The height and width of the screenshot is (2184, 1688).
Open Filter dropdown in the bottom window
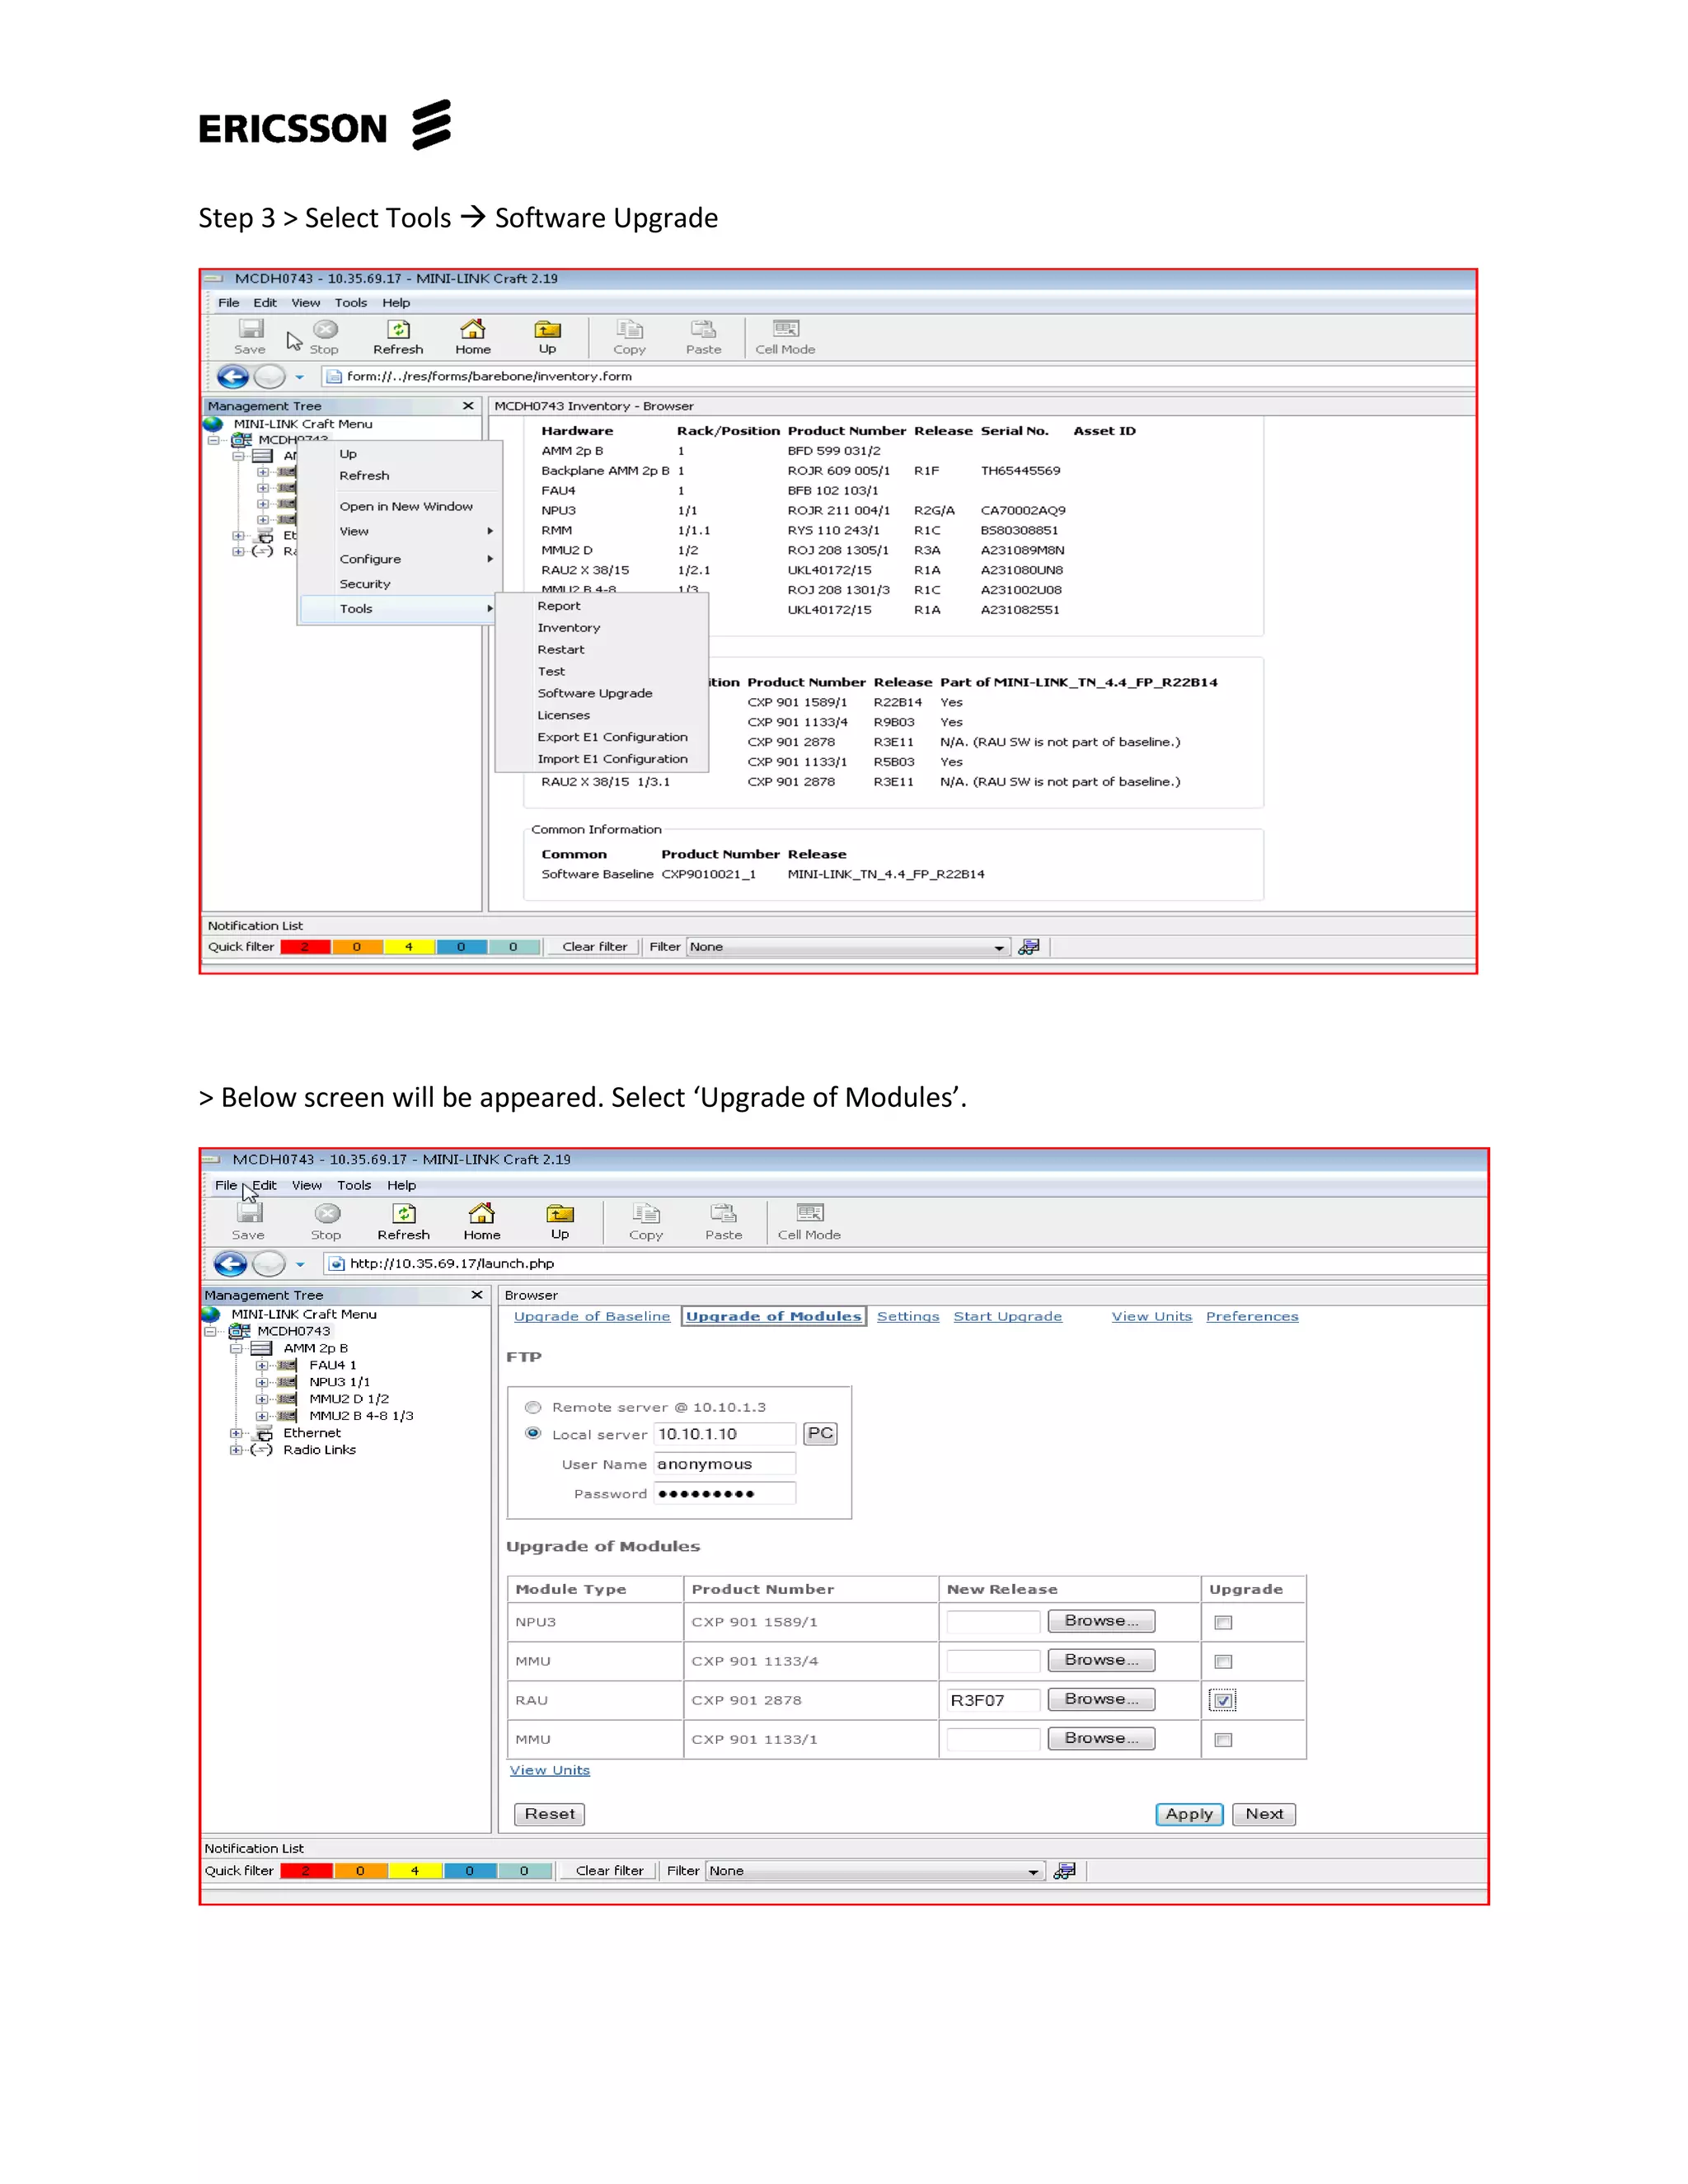[x=1033, y=1871]
